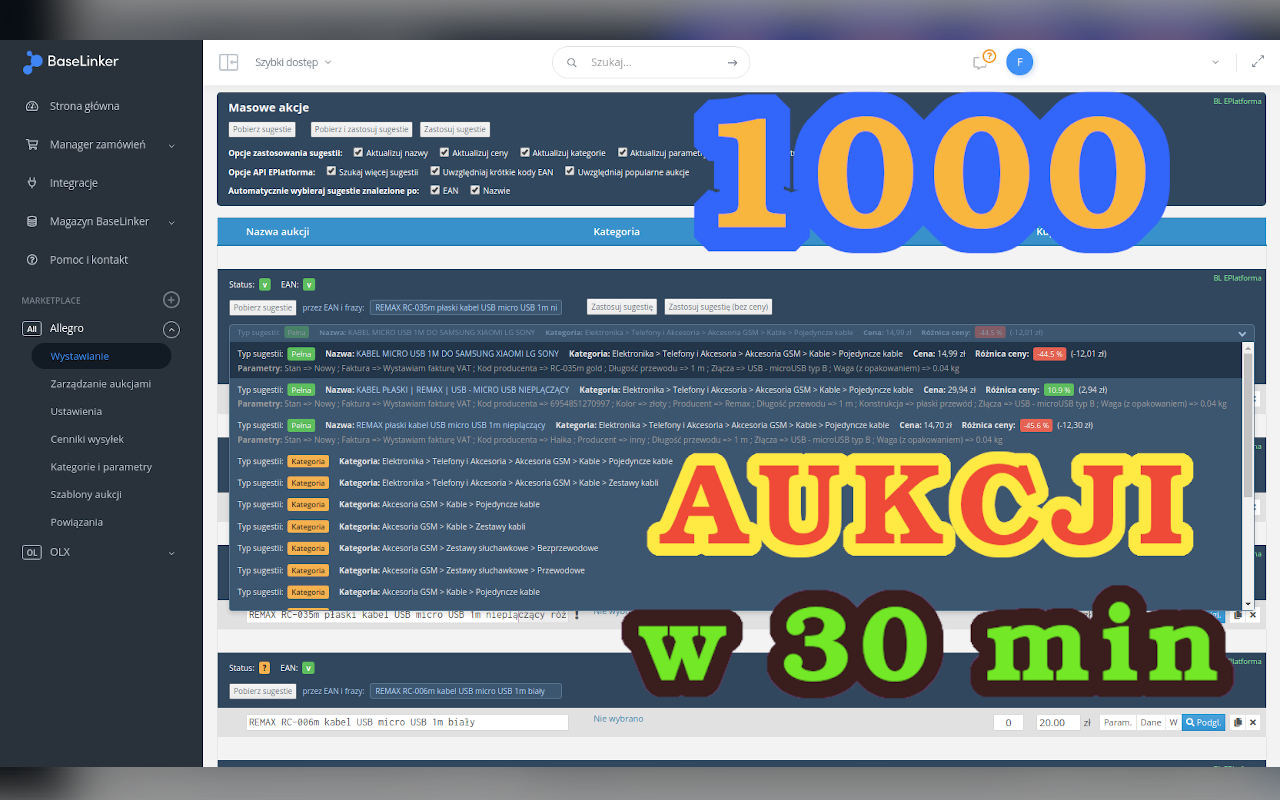Viewport: 1280px width, 800px height.
Task: Toggle the EAN auto-select checkbox
Action: (435, 190)
